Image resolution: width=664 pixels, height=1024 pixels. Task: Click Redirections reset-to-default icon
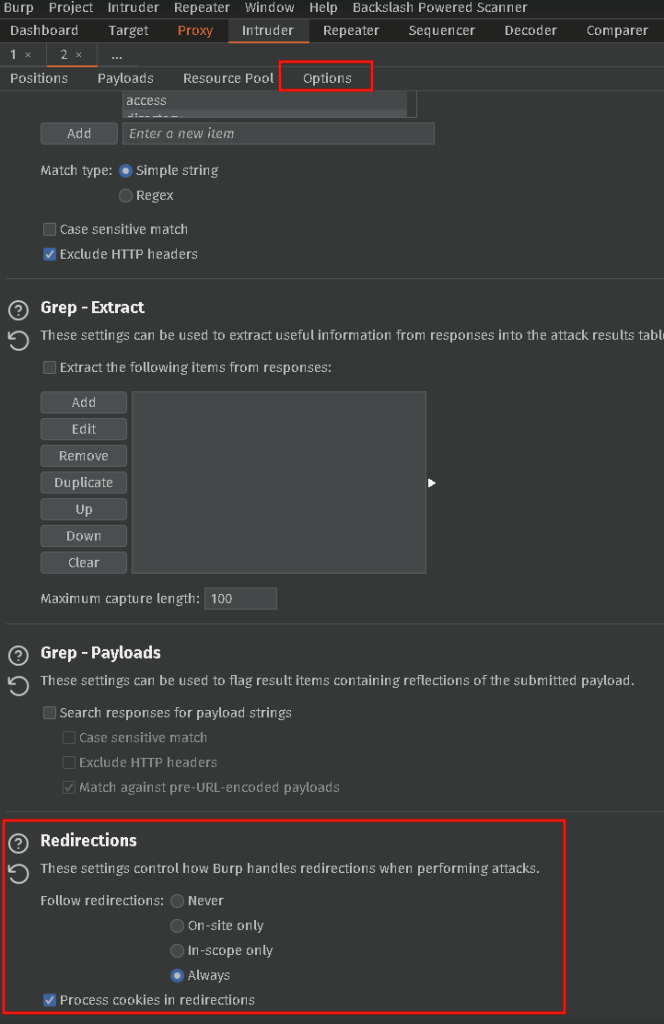point(18,874)
